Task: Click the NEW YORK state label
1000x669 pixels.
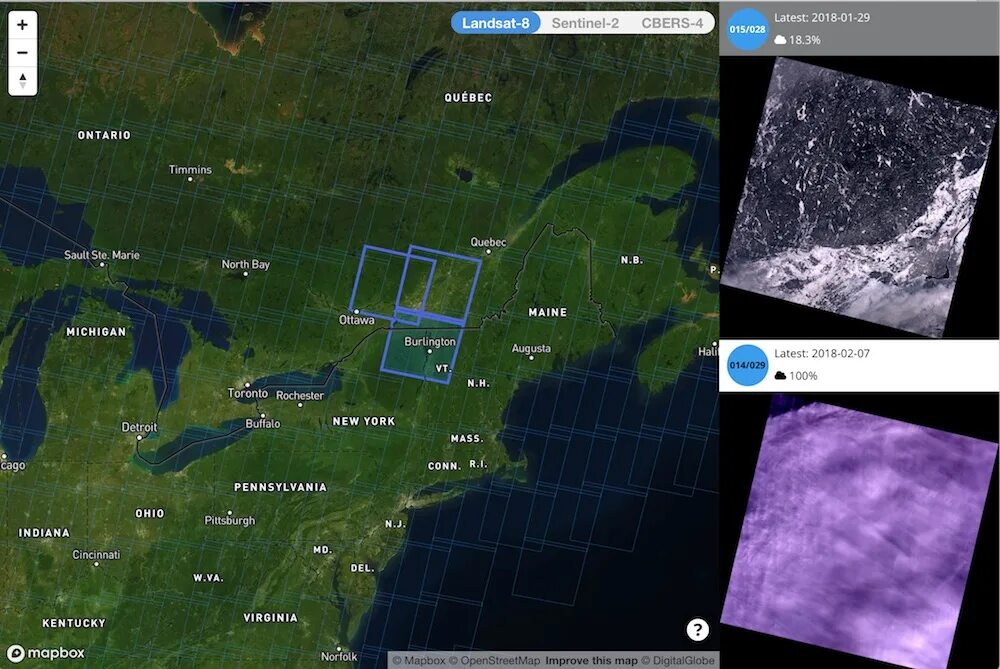Action: pyautogui.click(x=364, y=422)
